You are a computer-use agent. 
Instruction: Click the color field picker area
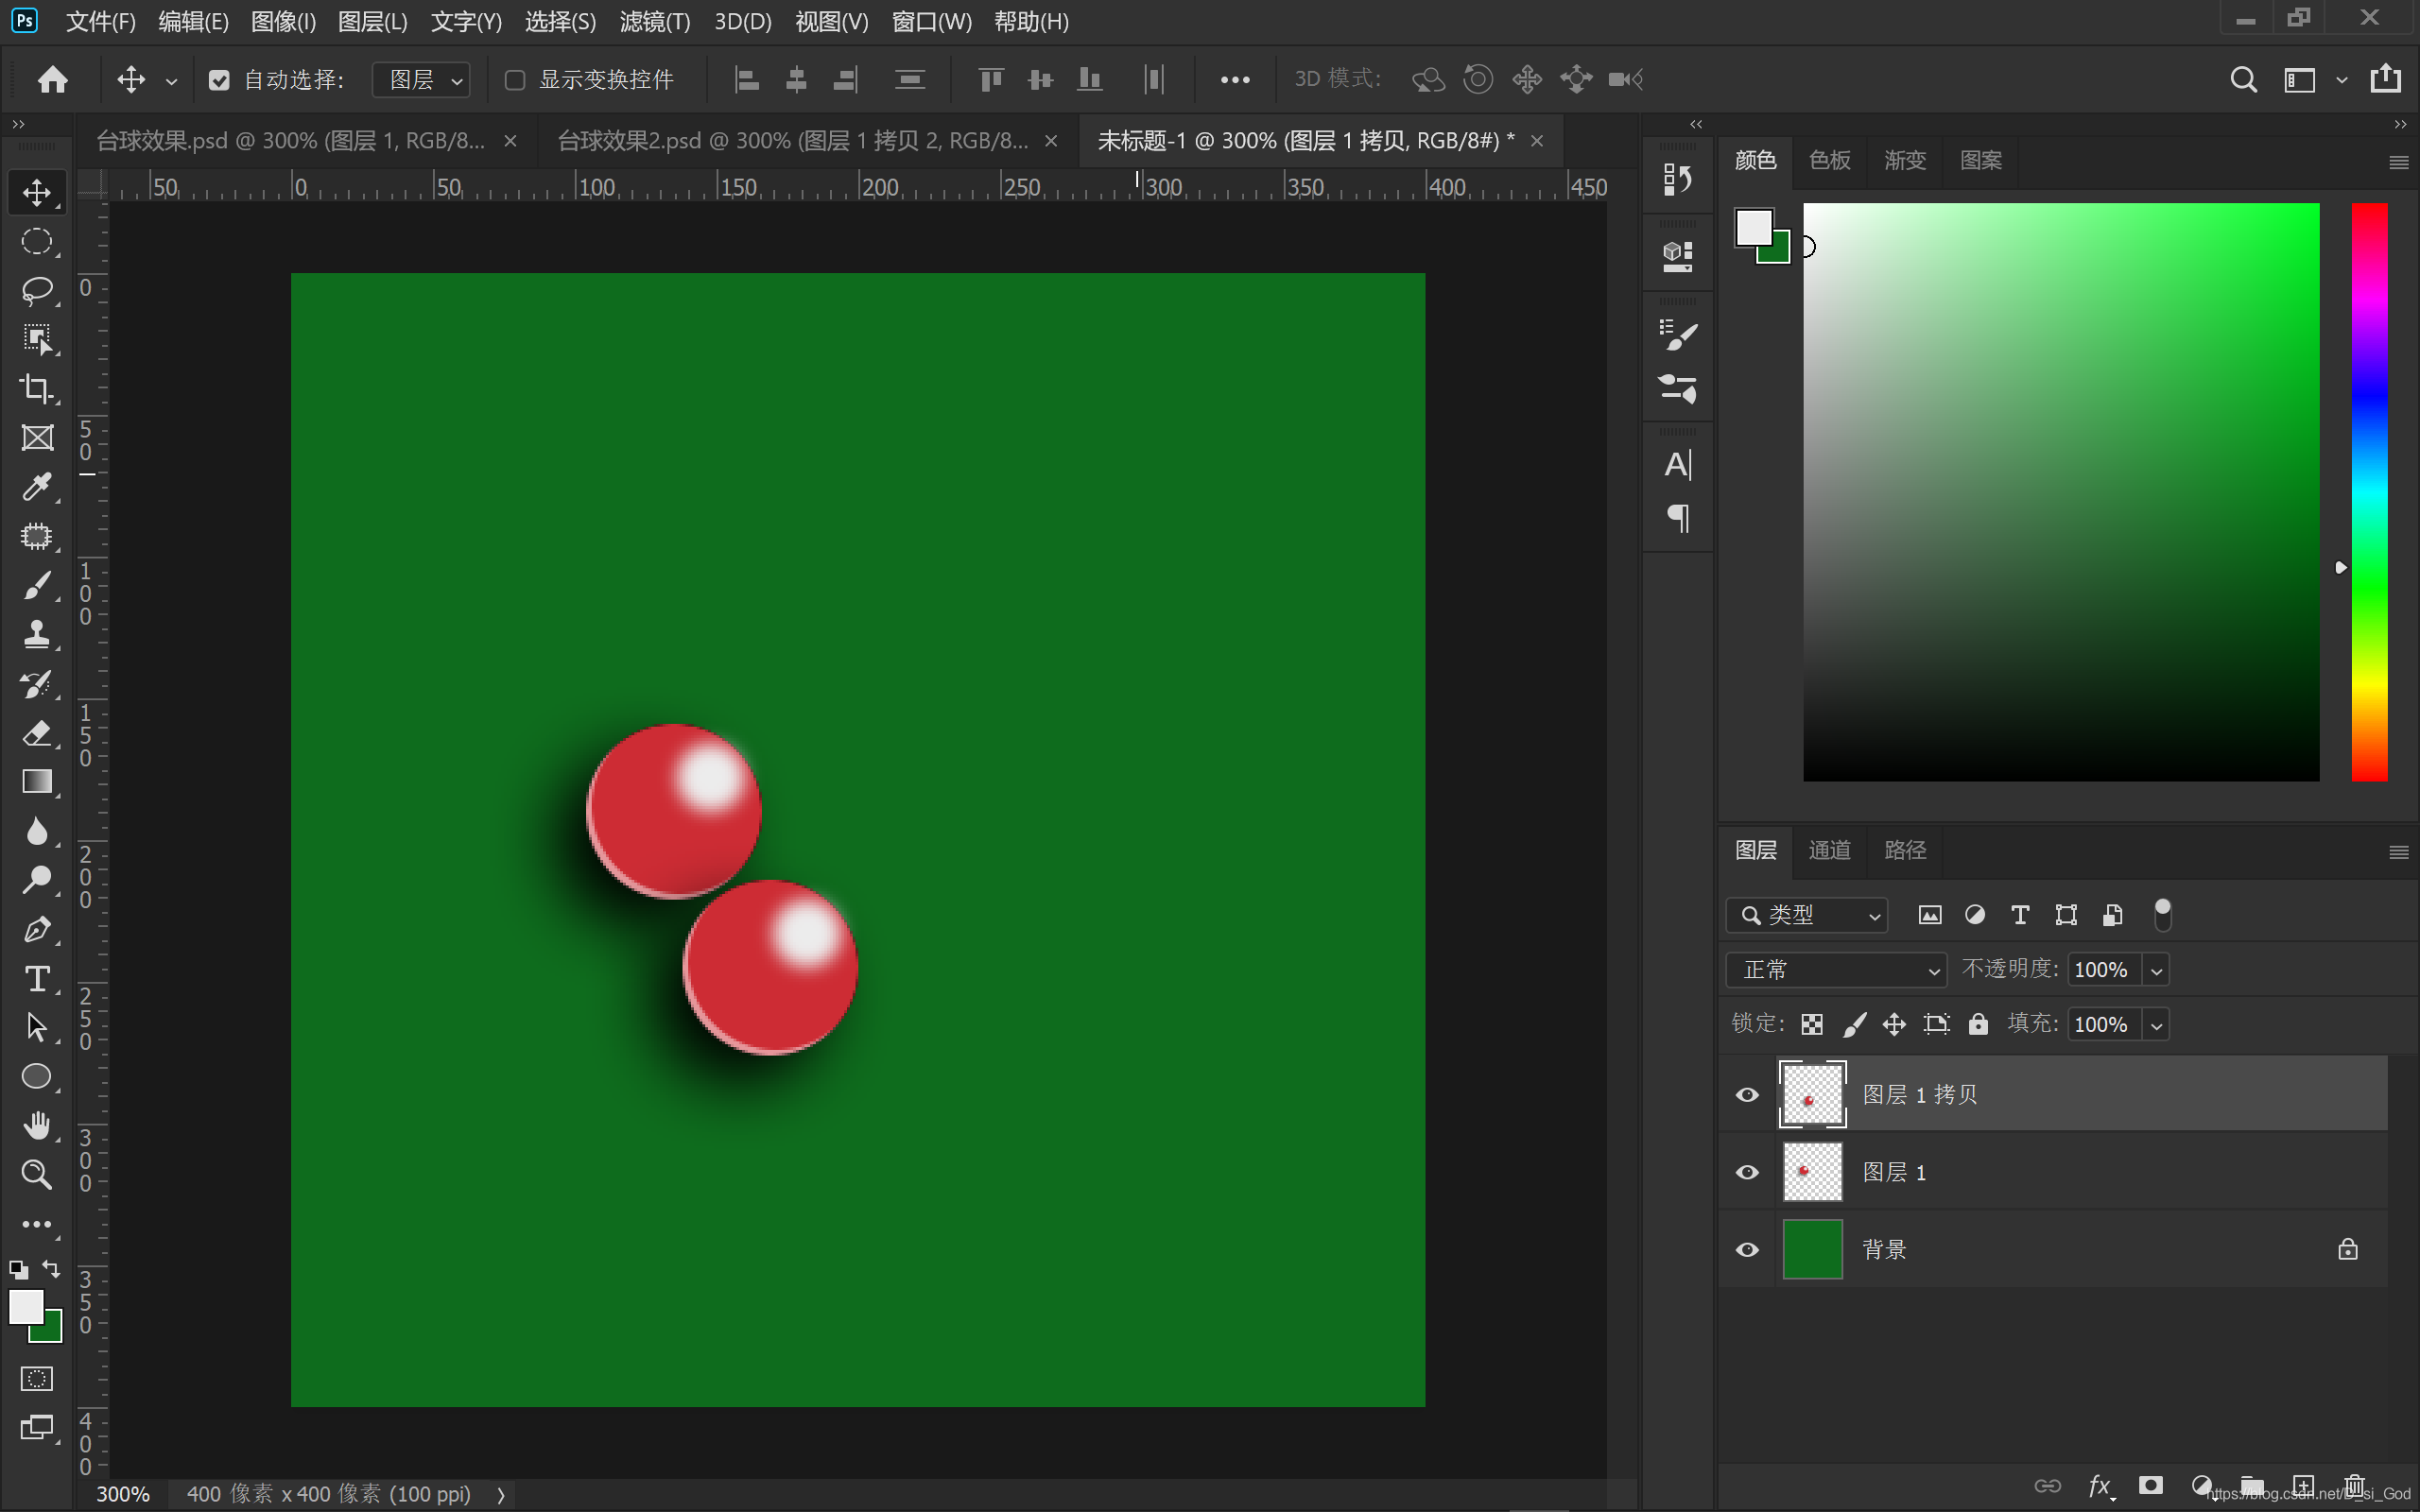[x=2060, y=492]
